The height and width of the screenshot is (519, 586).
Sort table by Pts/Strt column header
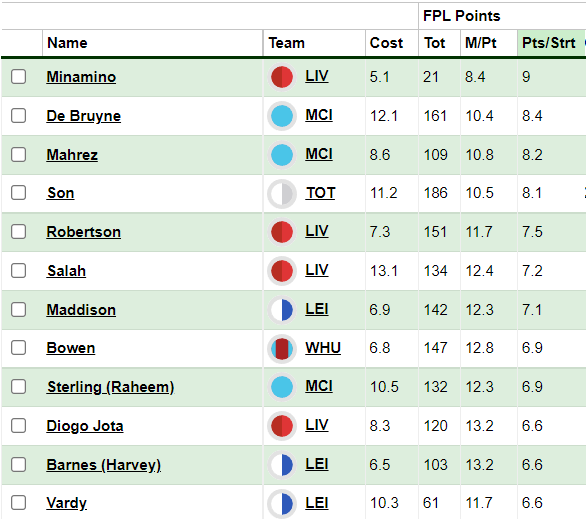click(548, 43)
